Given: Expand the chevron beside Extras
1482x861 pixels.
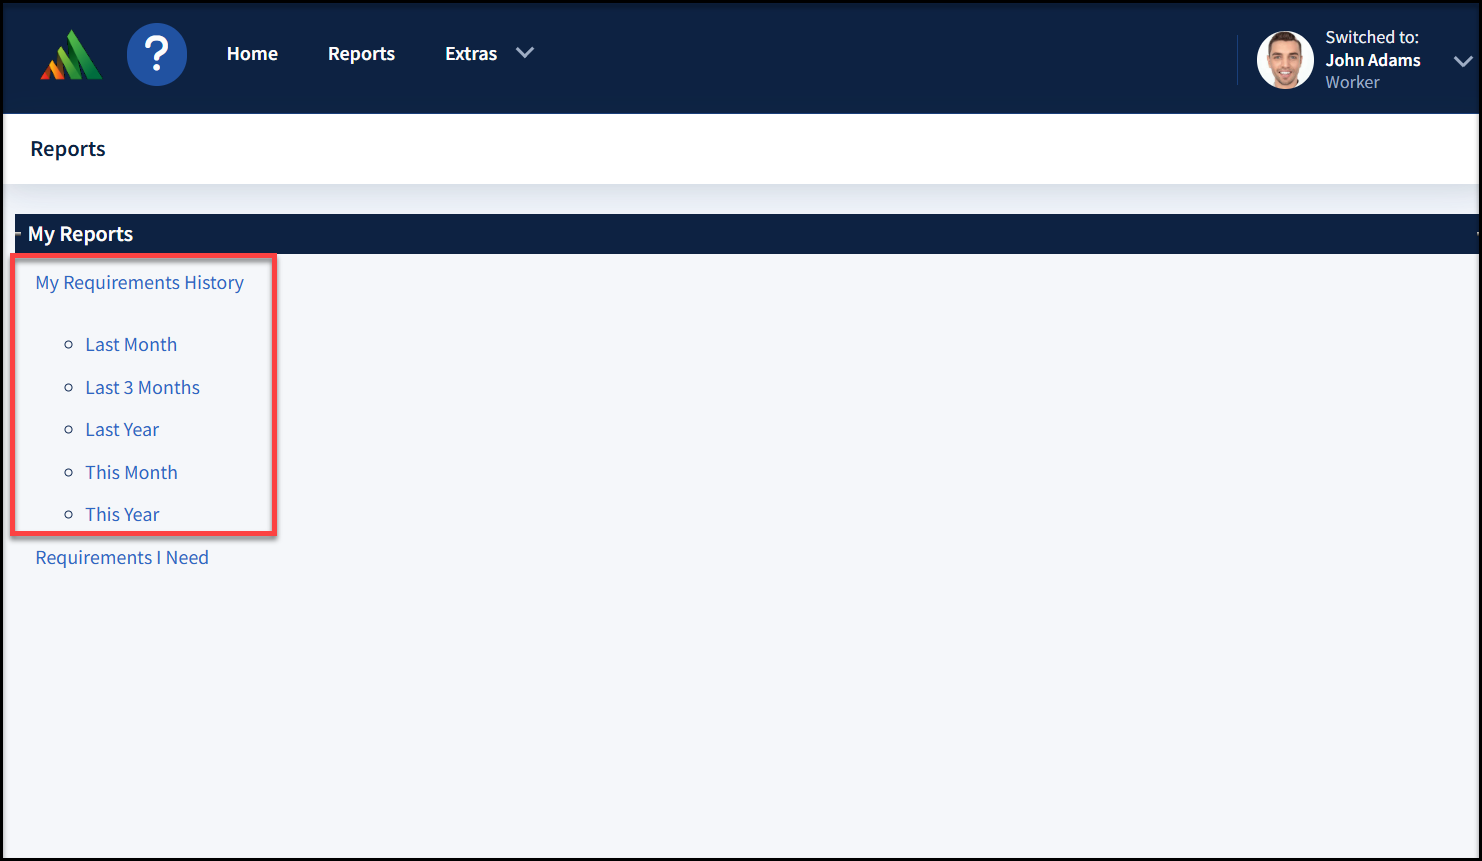Looking at the screenshot, I should pos(525,53).
